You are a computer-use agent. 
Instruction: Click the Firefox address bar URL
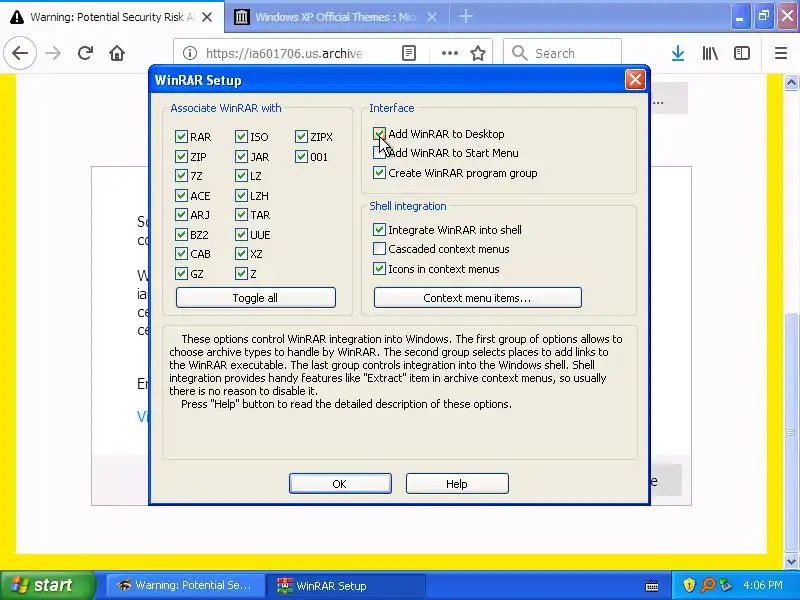coord(284,53)
